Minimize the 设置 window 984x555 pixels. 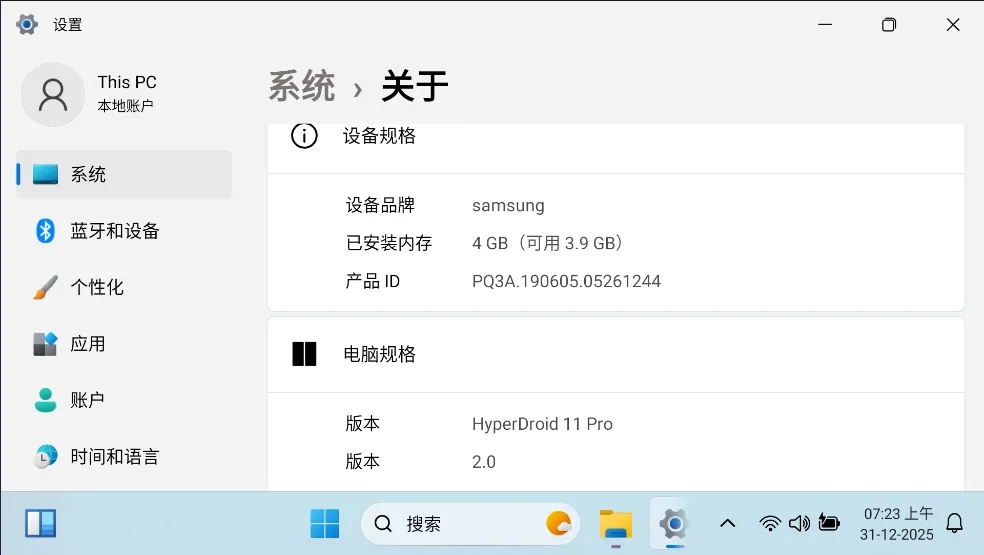(825, 24)
